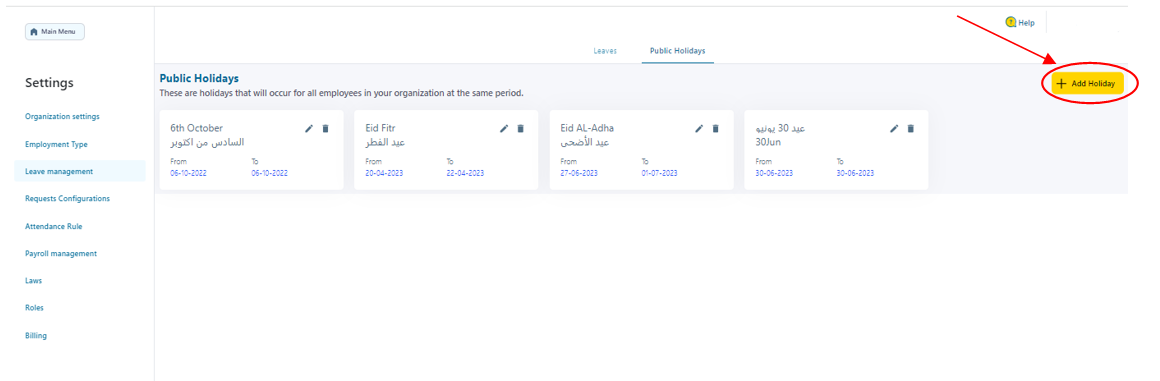Click the Main Menu button
1160x381 pixels.
[x=55, y=32]
